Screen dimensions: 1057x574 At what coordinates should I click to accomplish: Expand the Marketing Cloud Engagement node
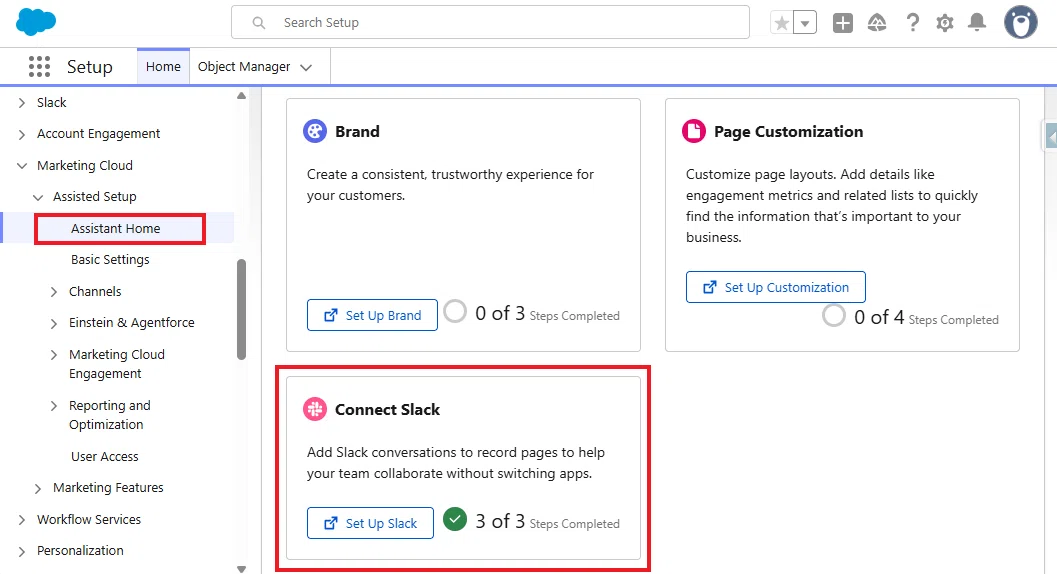click(54, 355)
